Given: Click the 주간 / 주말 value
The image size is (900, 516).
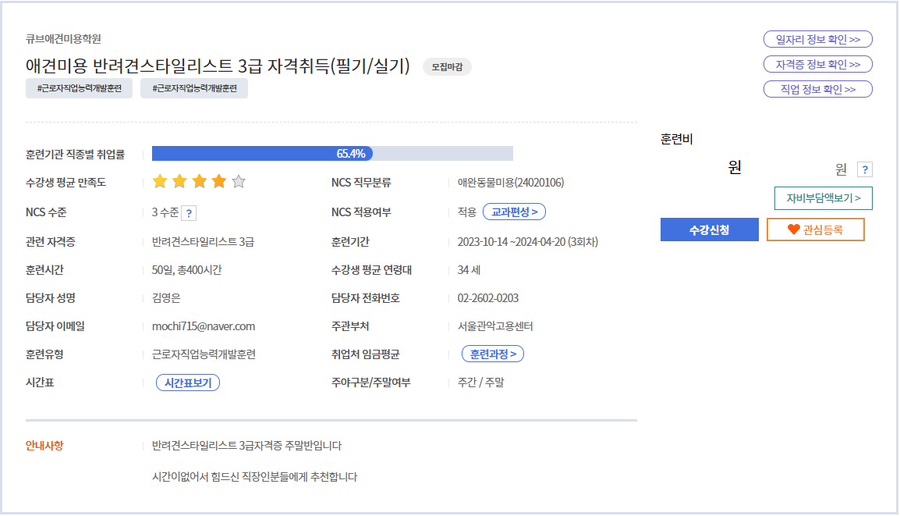Looking at the screenshot, I should (x=480, y=382).
